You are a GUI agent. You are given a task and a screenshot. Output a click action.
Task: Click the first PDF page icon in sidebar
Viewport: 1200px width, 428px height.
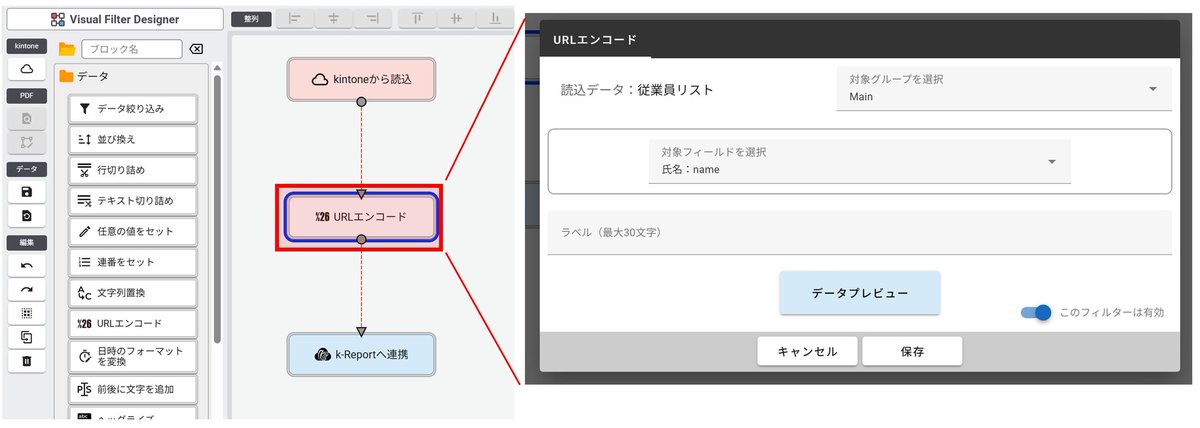tap(26, 118)
